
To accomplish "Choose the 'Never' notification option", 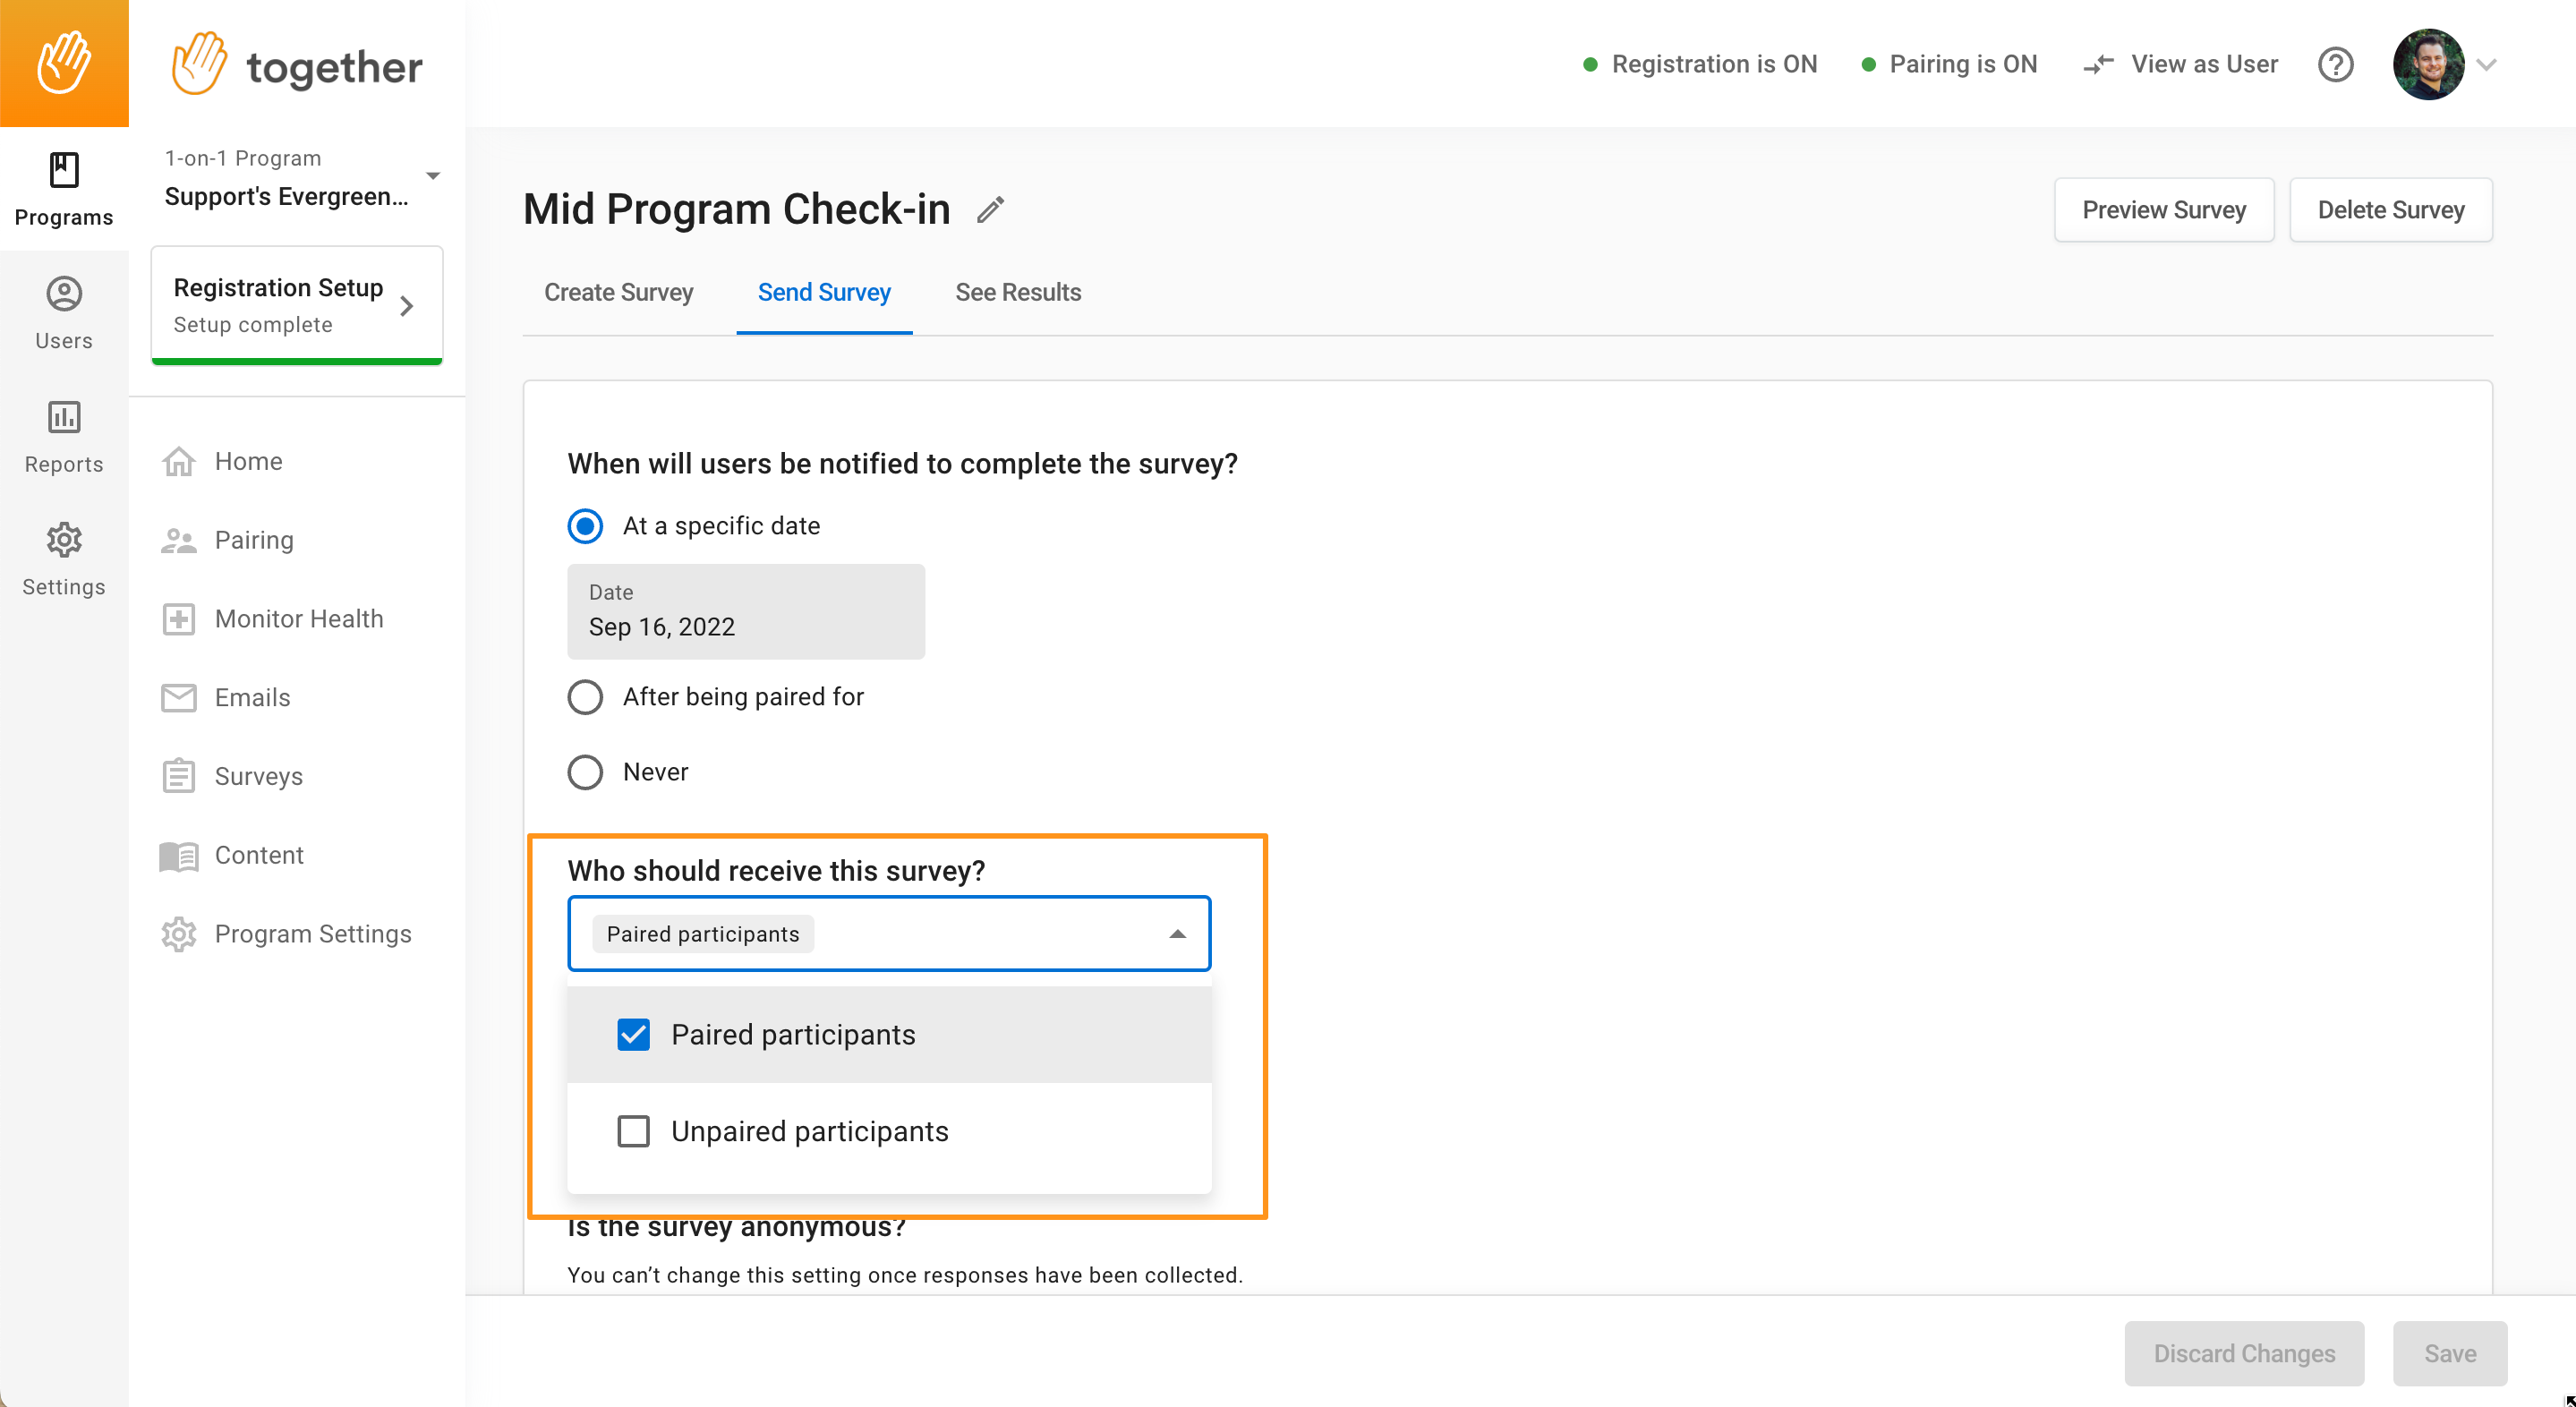I will pos(628,772).
